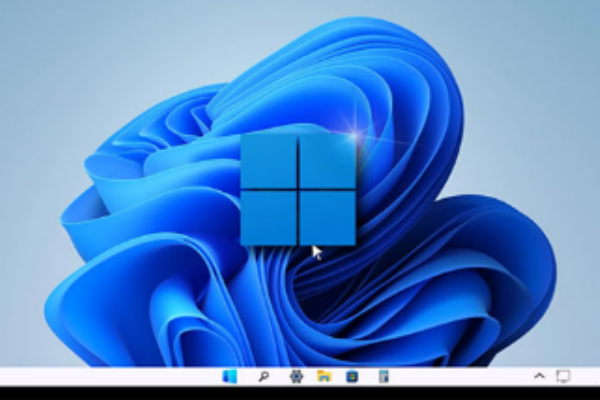Select the top-right pane of the Windows logo
Screen dimensions: 600x400
click(x=327, y=160)
